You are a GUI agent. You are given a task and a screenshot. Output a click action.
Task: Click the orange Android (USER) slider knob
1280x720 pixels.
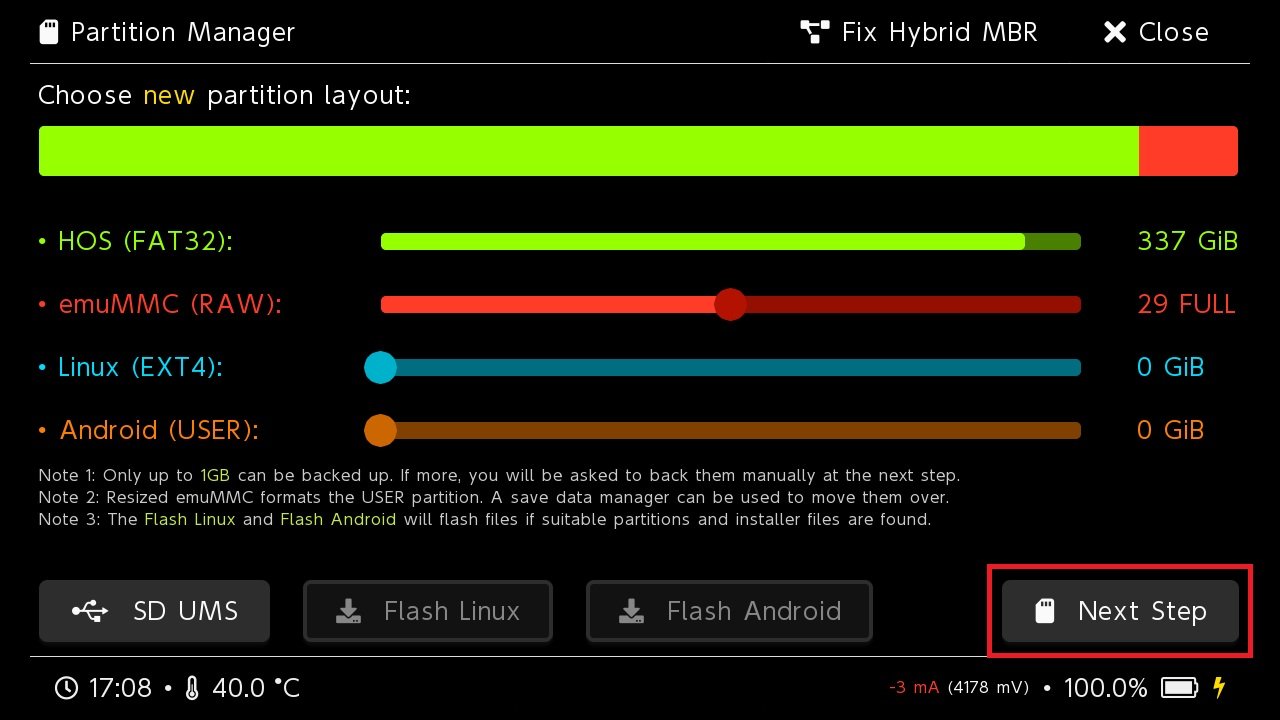[x=380, y=430]
